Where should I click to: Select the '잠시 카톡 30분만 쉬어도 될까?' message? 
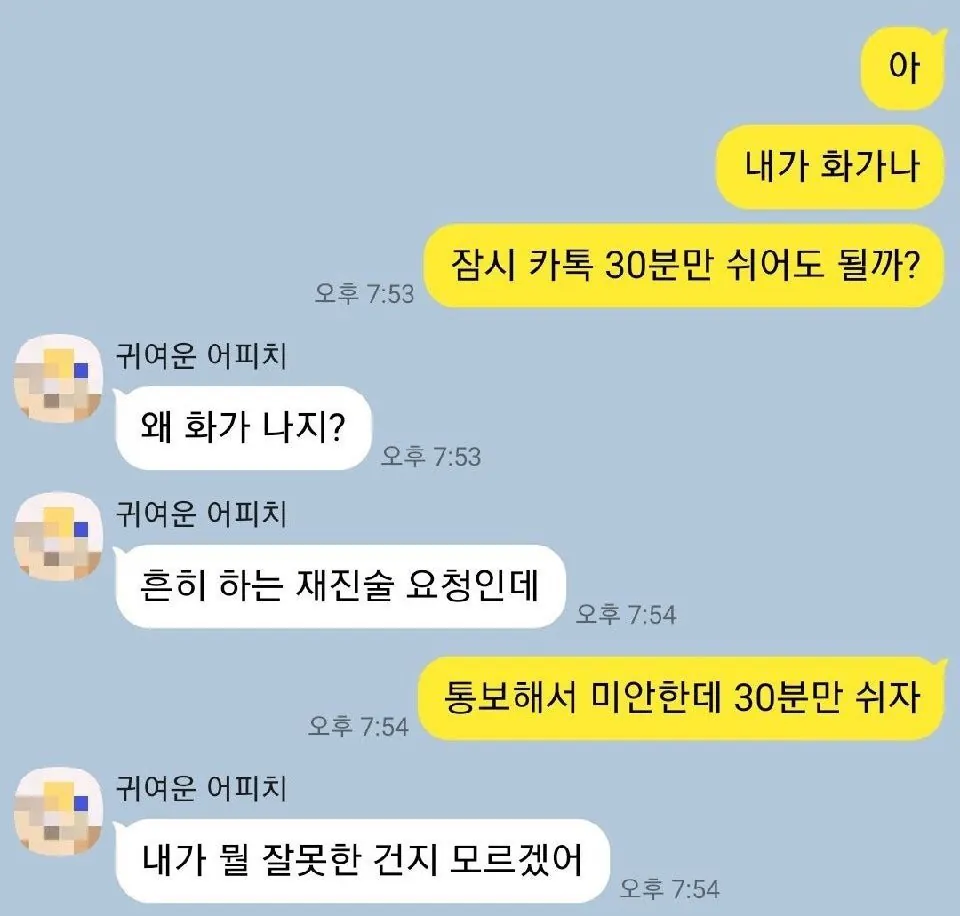(684, 266)
